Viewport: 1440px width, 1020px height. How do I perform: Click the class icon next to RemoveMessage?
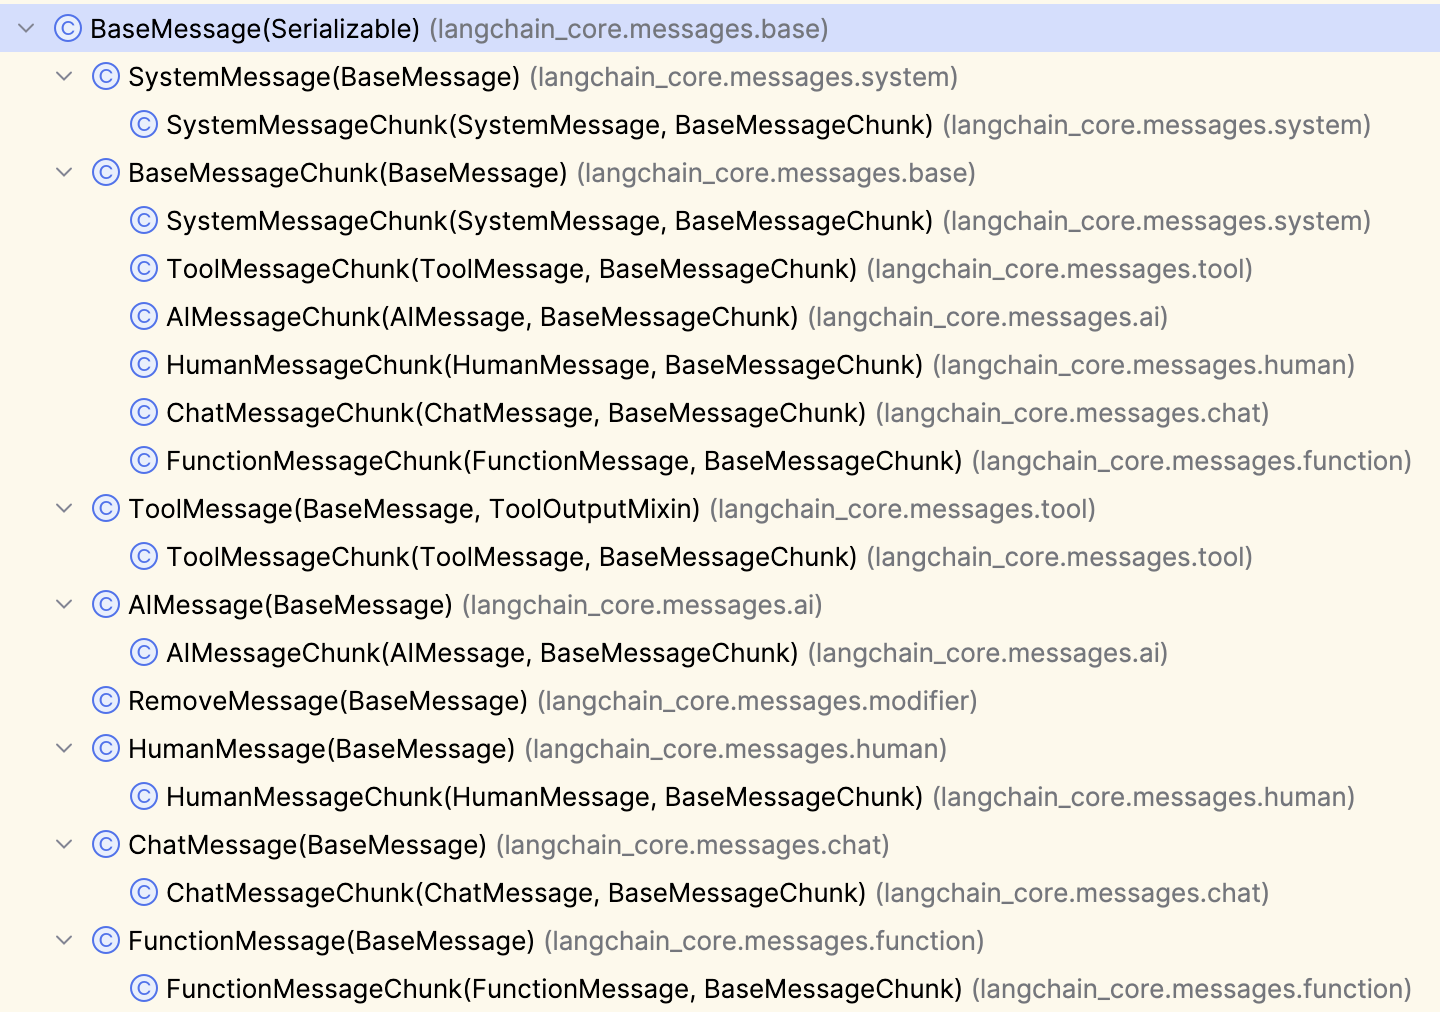pyautogui.click(x=105, y=701)
